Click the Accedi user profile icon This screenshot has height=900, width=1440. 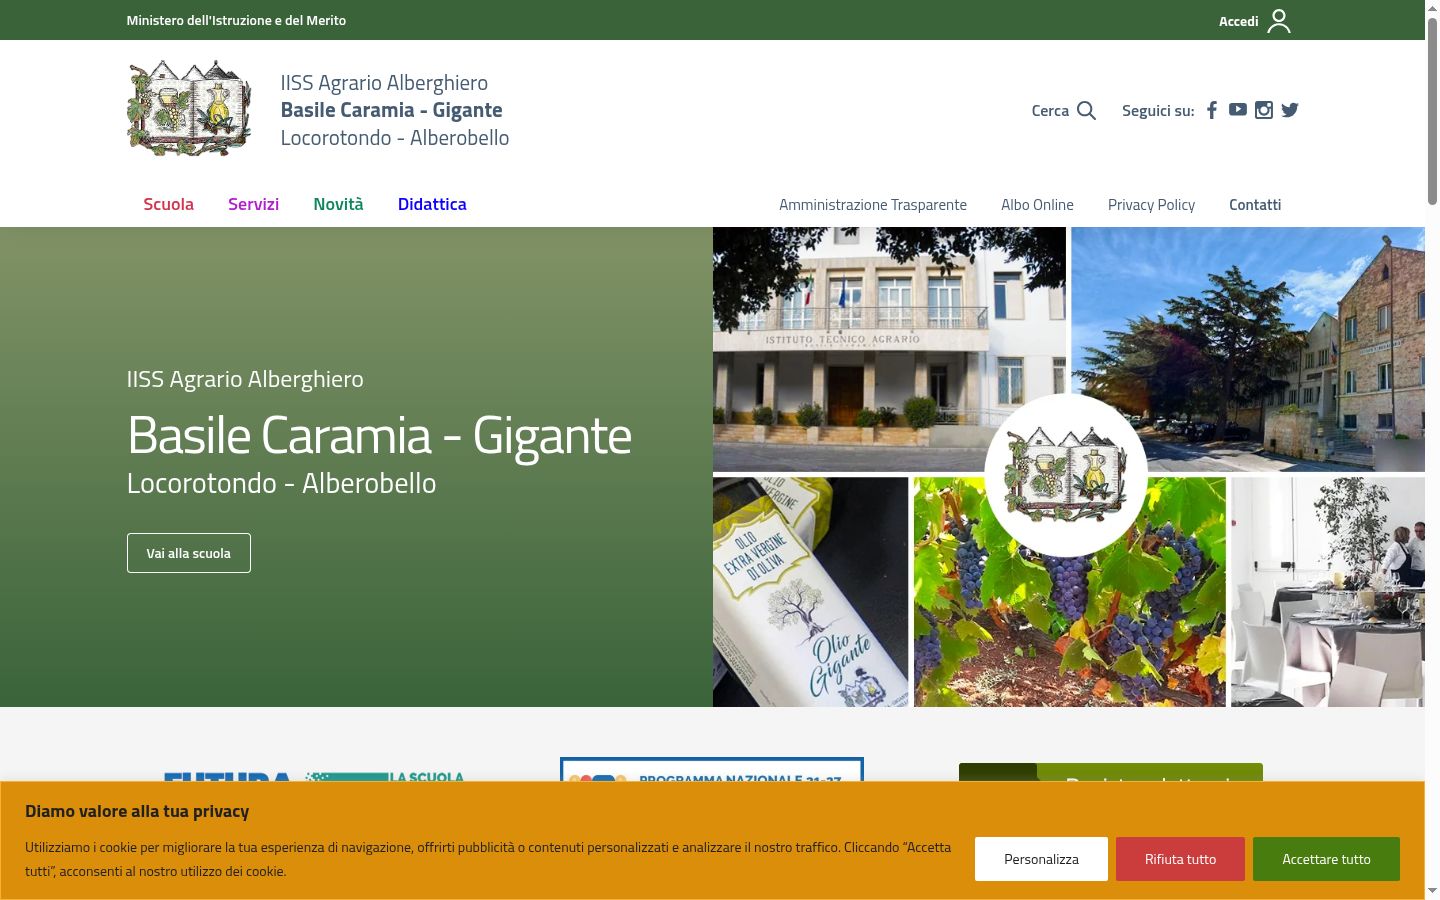click(1279, 21)
